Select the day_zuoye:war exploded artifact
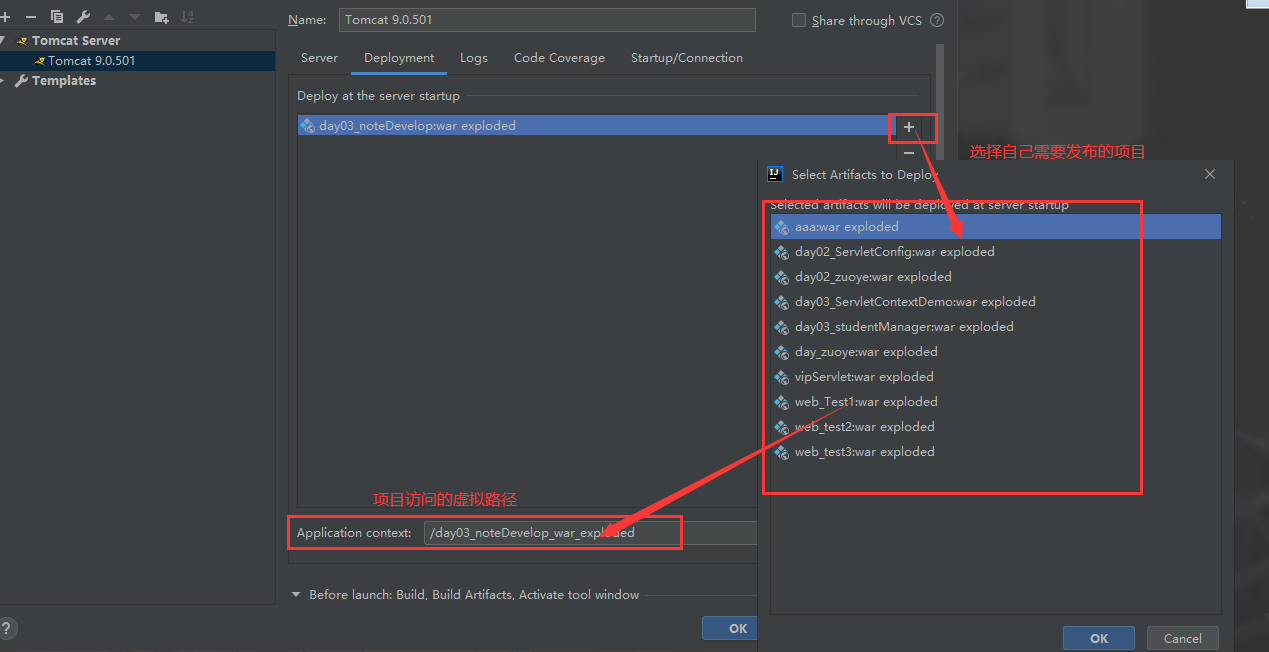 pos(996,352)
